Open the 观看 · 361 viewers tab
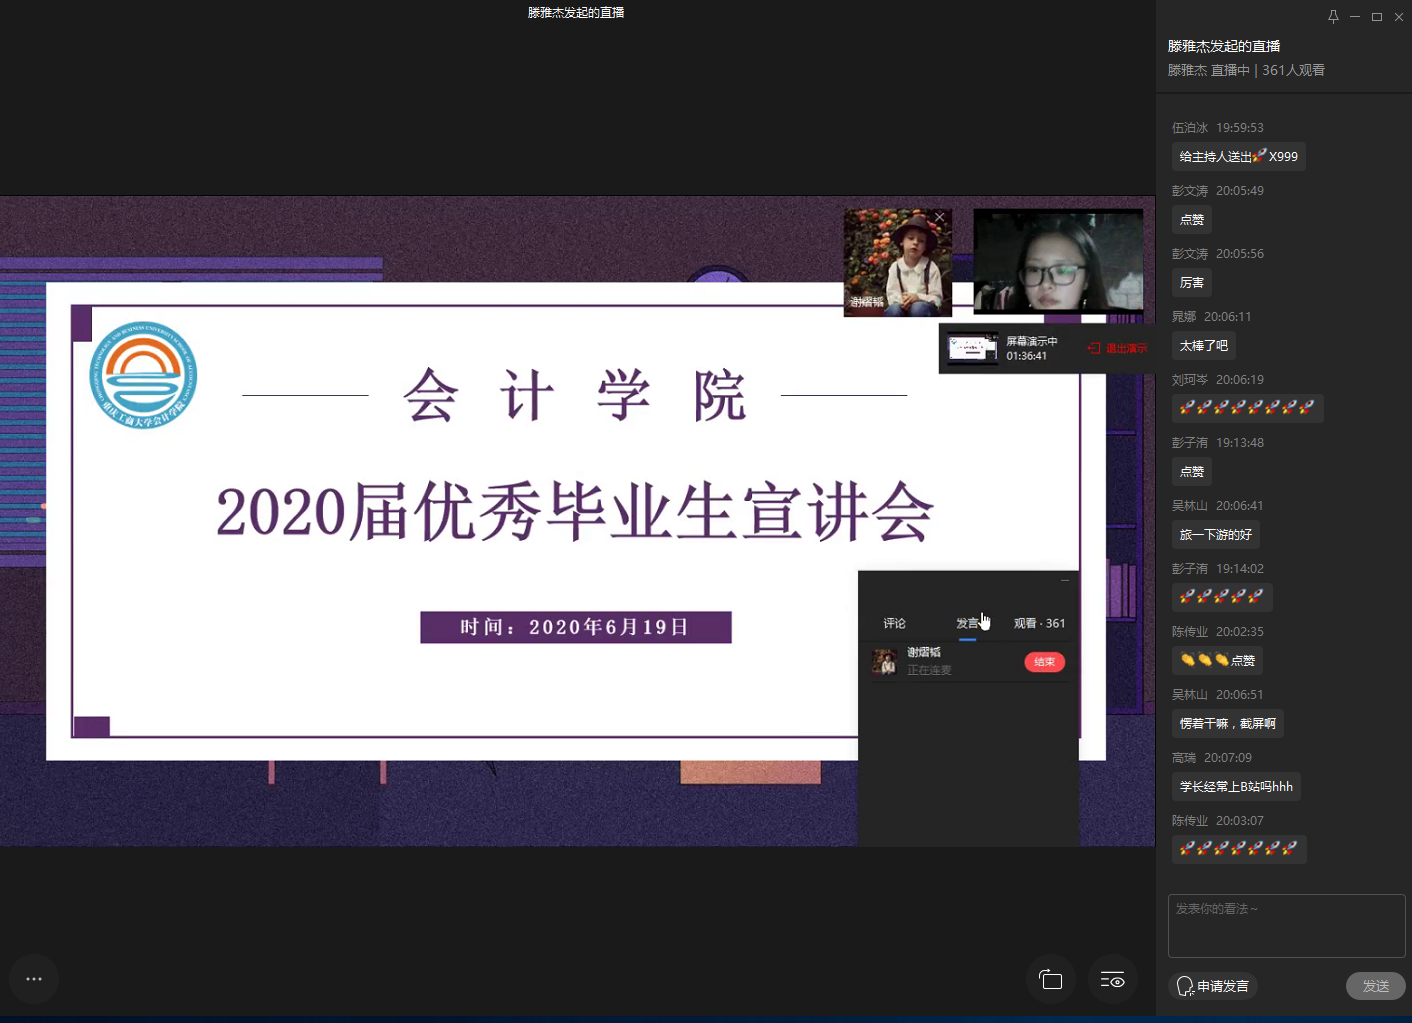The image size is (1412, 1023). tap(1039, 623)
